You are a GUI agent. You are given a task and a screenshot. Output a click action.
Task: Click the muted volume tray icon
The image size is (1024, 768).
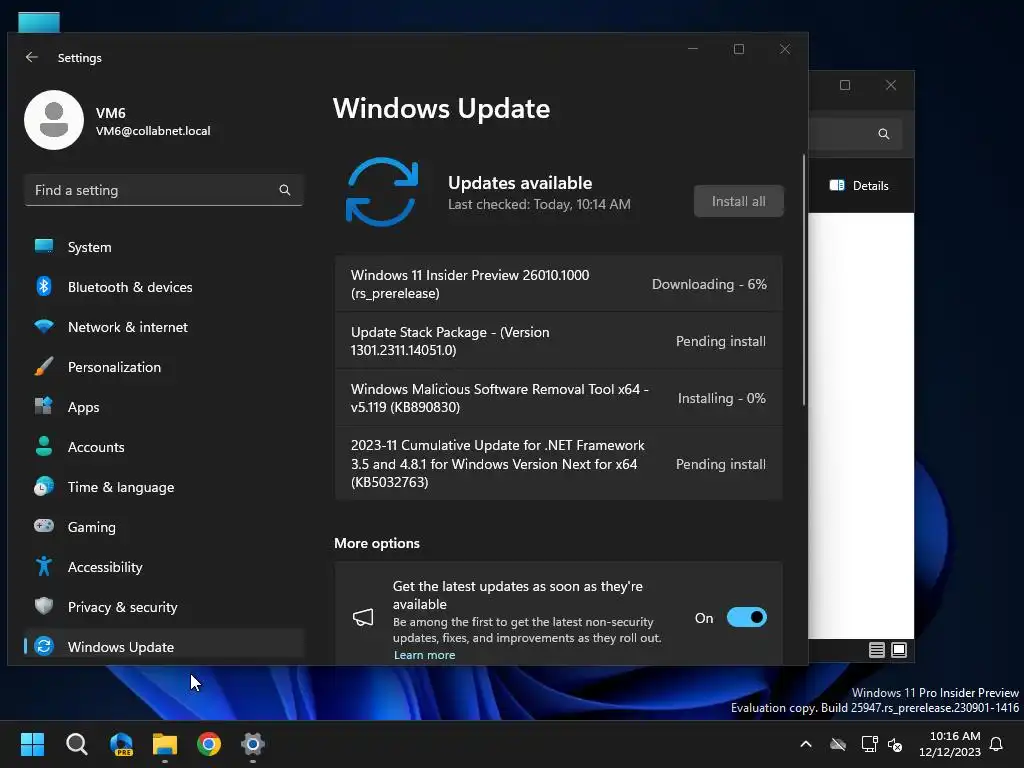[x=895, y=744]
